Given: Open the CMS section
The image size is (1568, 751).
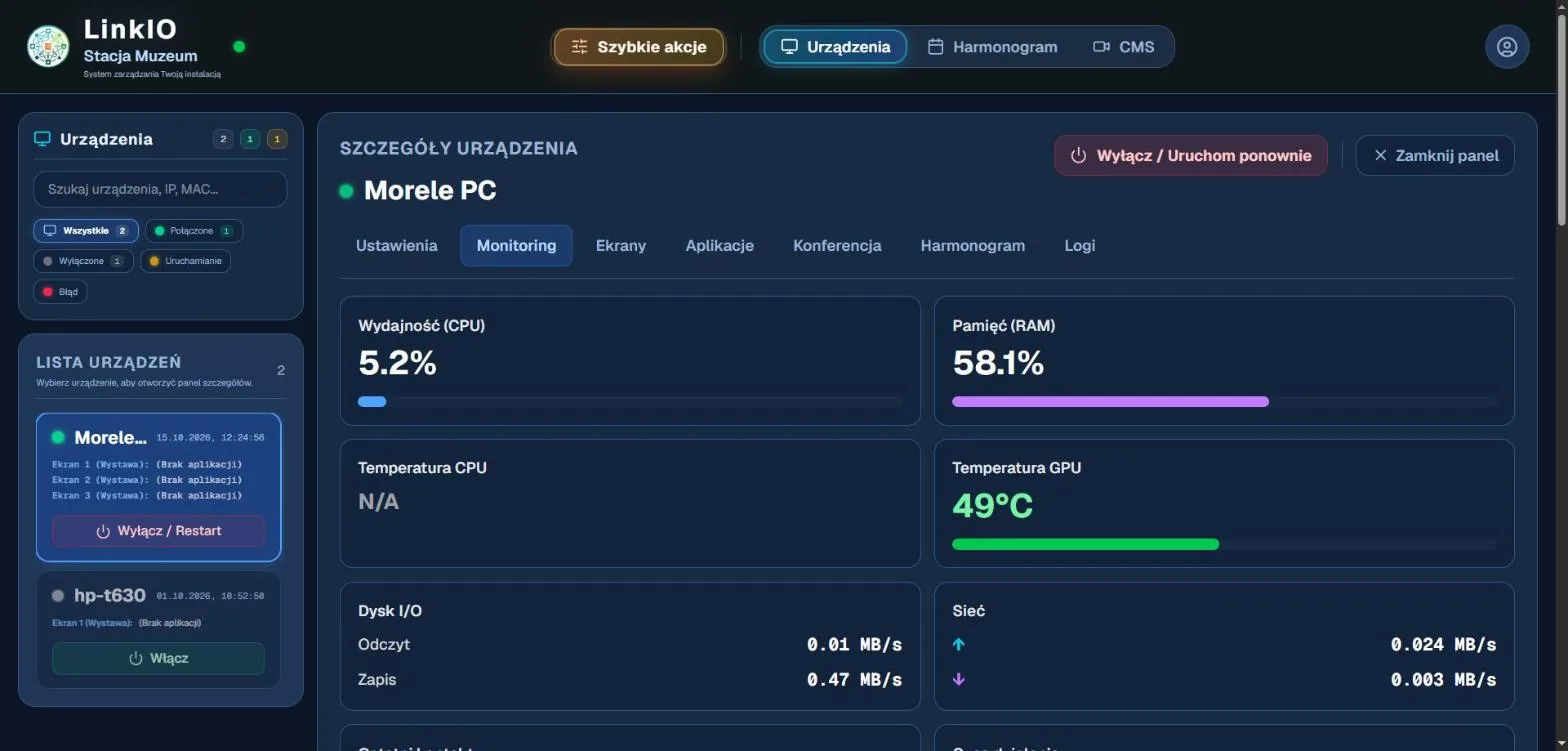Looking at the screenshot, I should pyautogui.click(x=1123, y=47).
